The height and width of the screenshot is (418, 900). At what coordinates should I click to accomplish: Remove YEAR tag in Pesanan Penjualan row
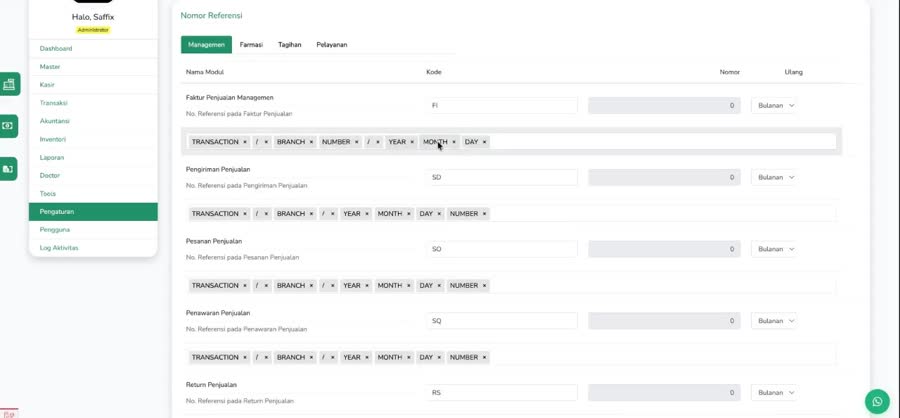pos(367,285)
